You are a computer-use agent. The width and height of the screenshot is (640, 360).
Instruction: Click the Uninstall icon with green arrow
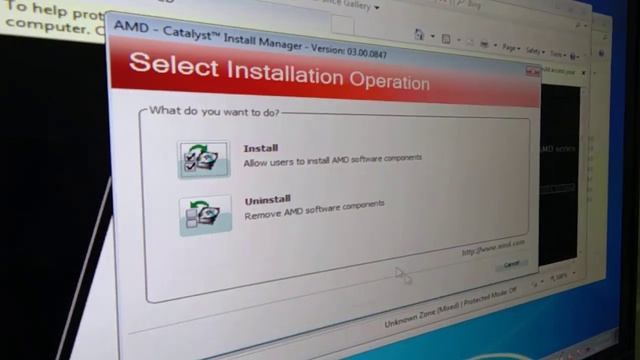tap(205, 215)
